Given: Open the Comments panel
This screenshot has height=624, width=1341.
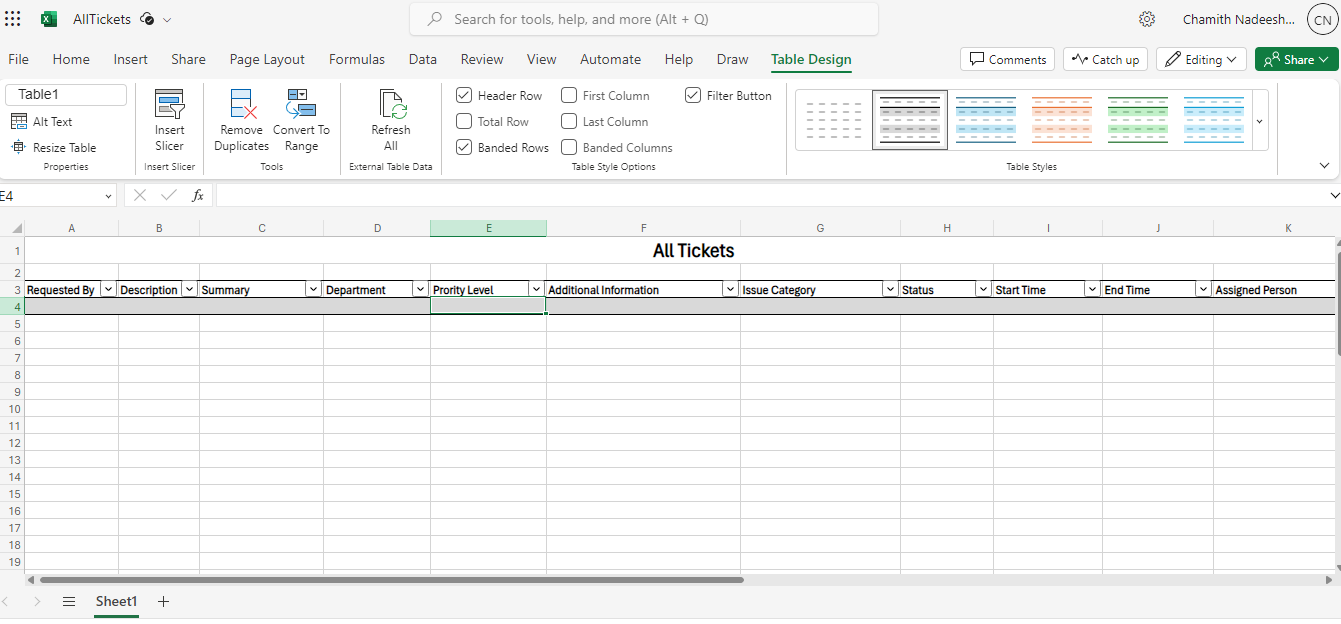Looking at the screenshot, I should click(1007, 59).
